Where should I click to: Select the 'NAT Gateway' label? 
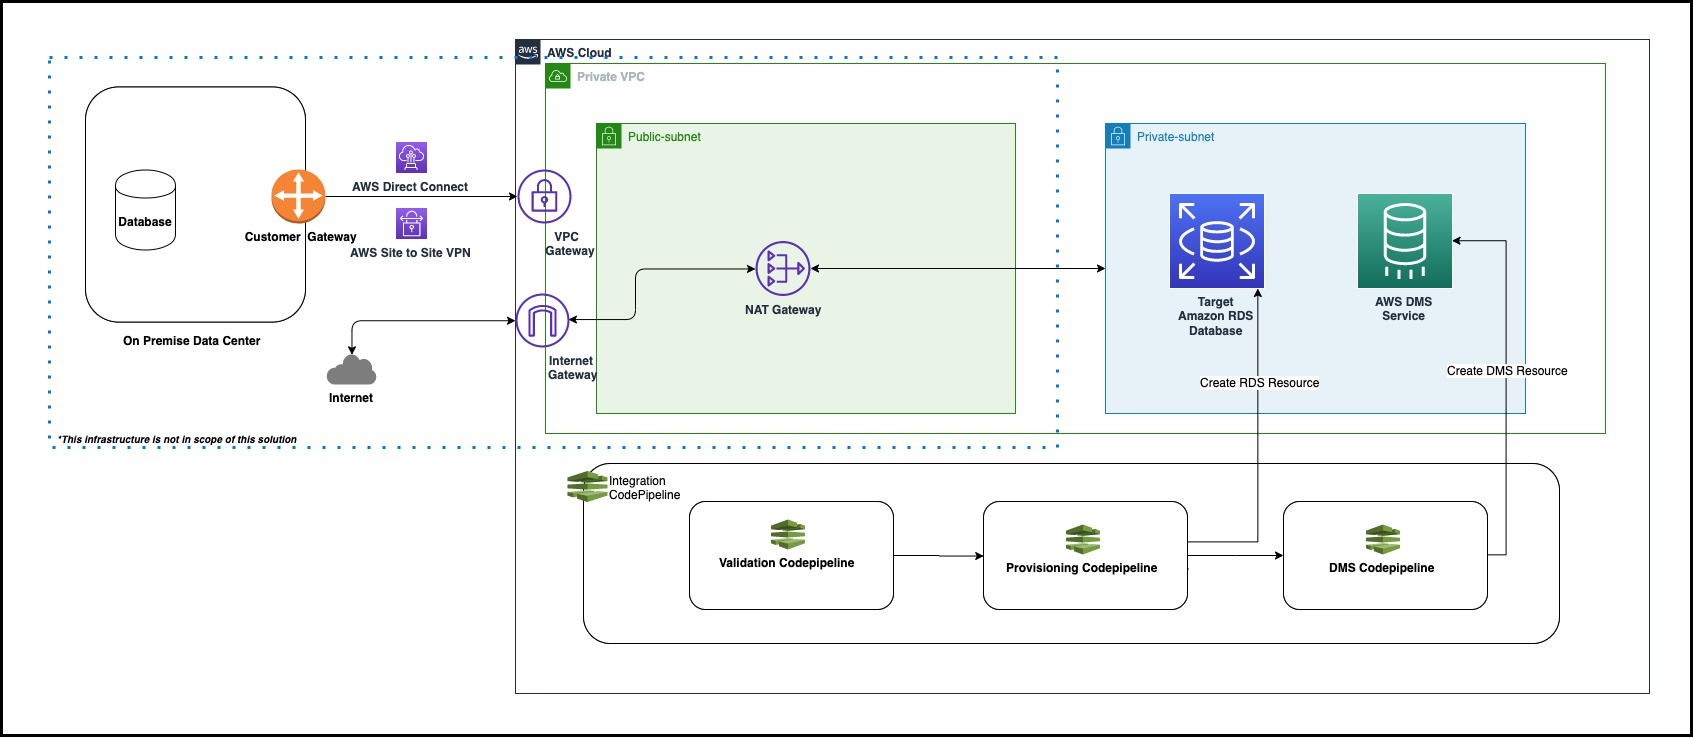click(783, 310)
